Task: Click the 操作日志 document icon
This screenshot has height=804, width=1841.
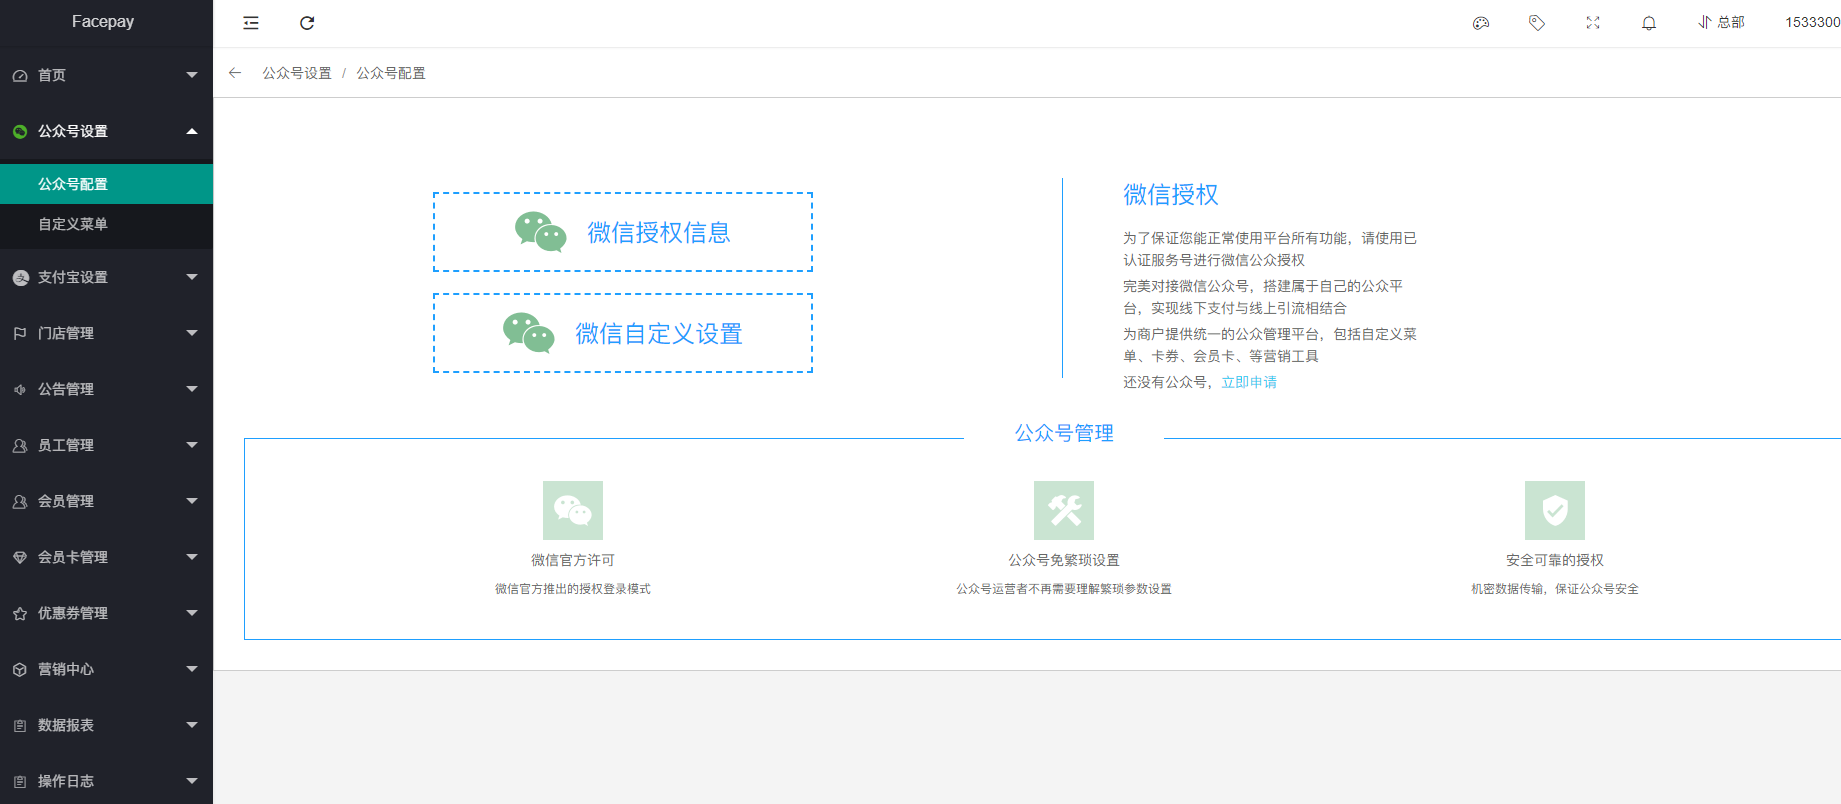Action: pos(20,782)
